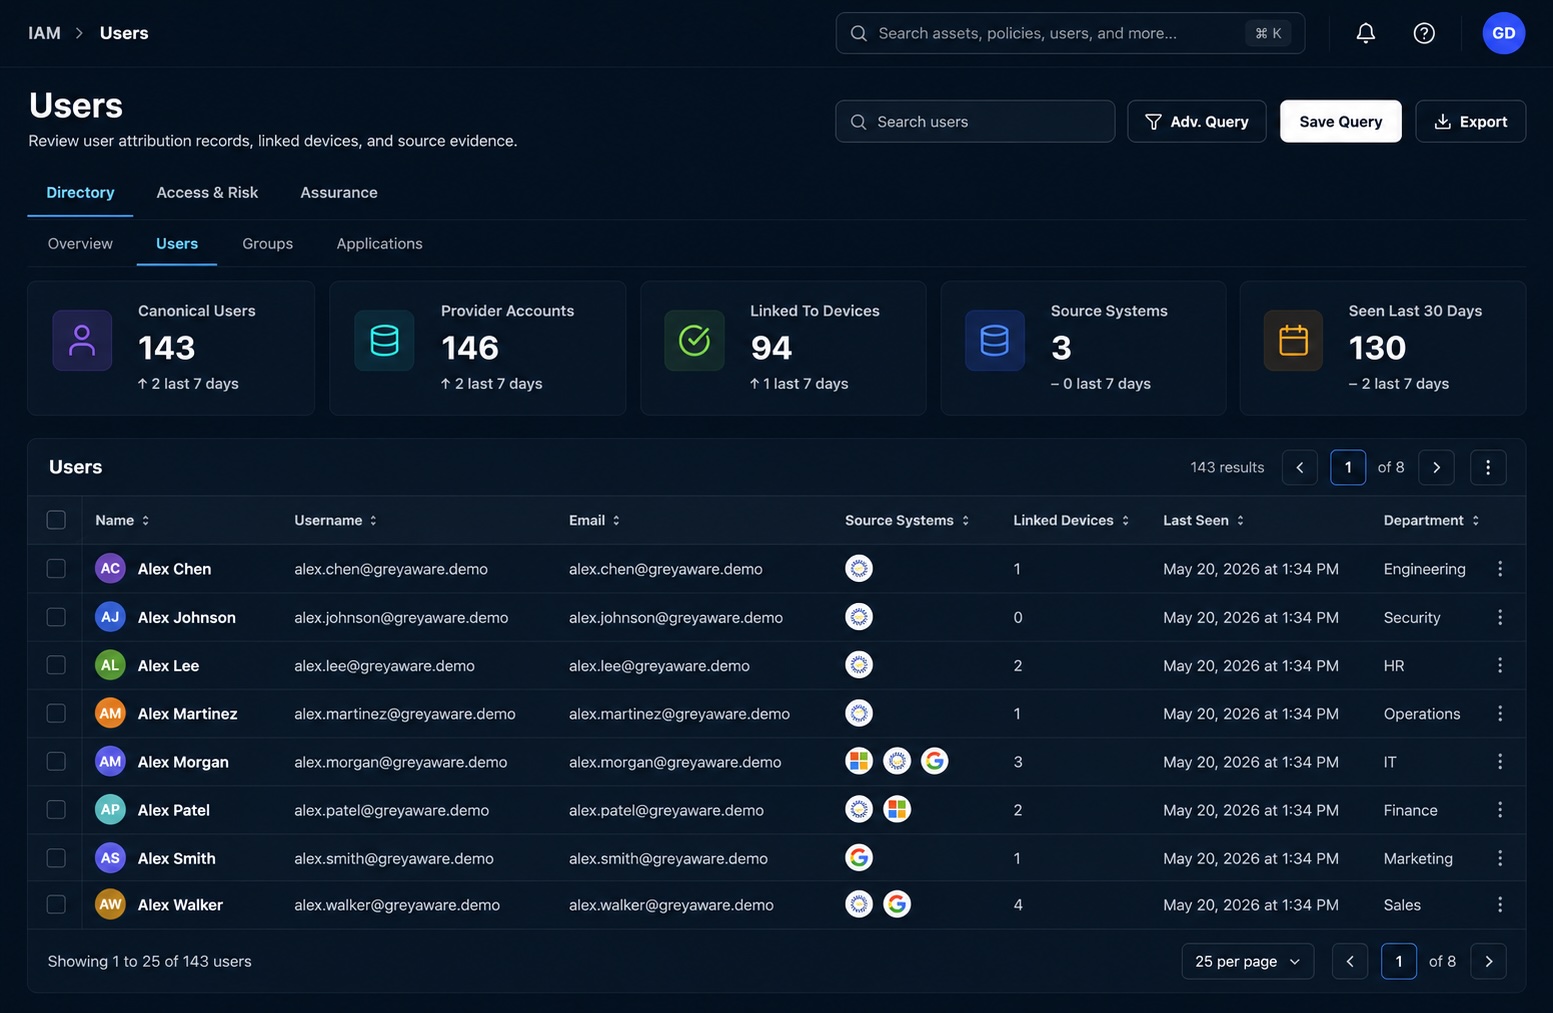Image resolution: width=1553 pixels, height=1013 pixels.
Task: Go to previous page in top pagination
Action: 1299,467
